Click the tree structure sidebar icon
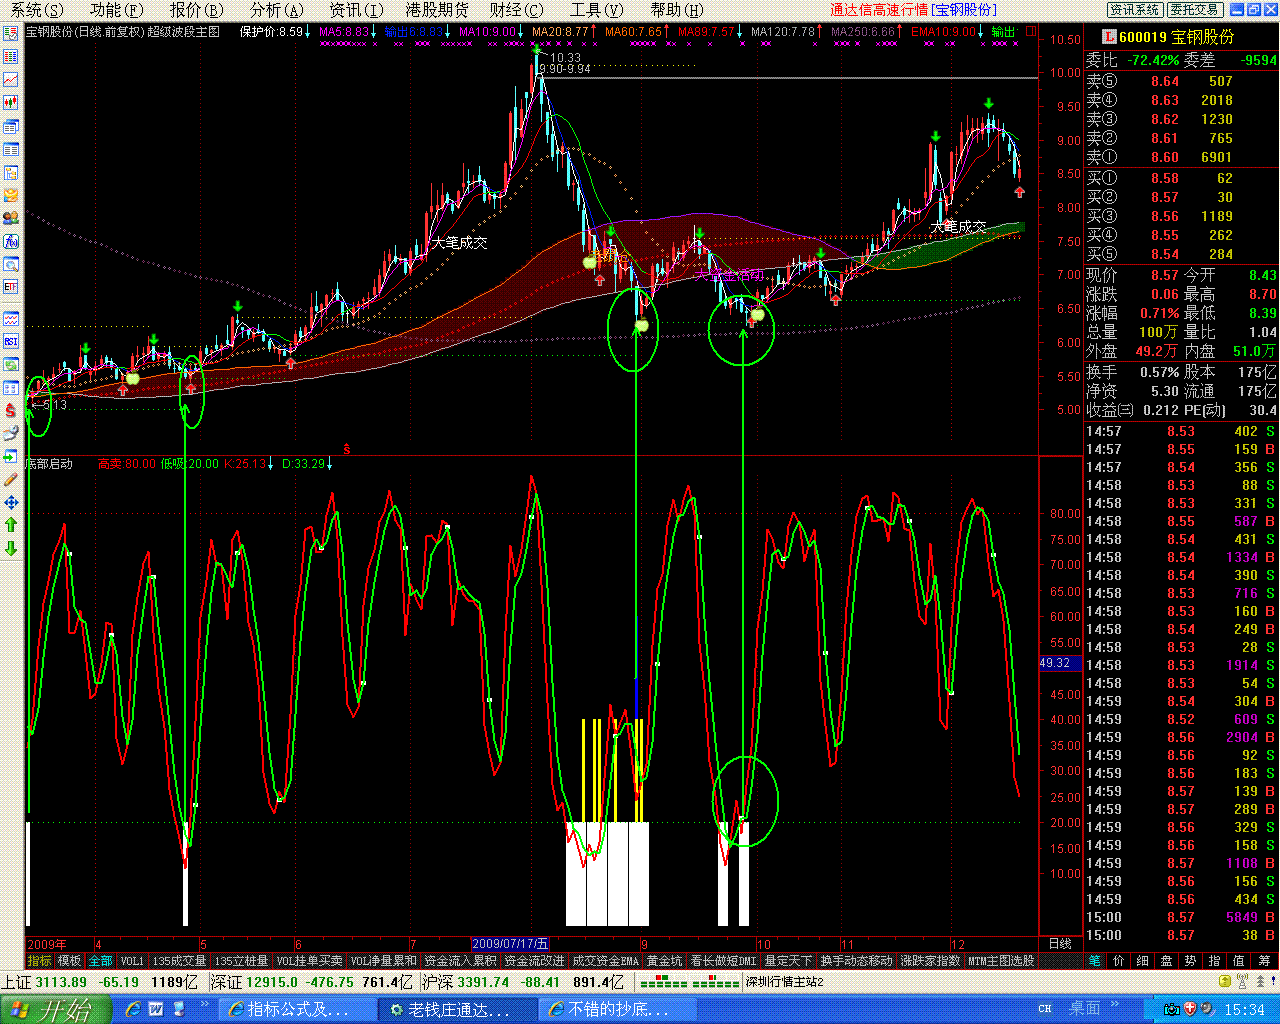This screenshot has height=1024, width=1280. (x=11, y=172)
